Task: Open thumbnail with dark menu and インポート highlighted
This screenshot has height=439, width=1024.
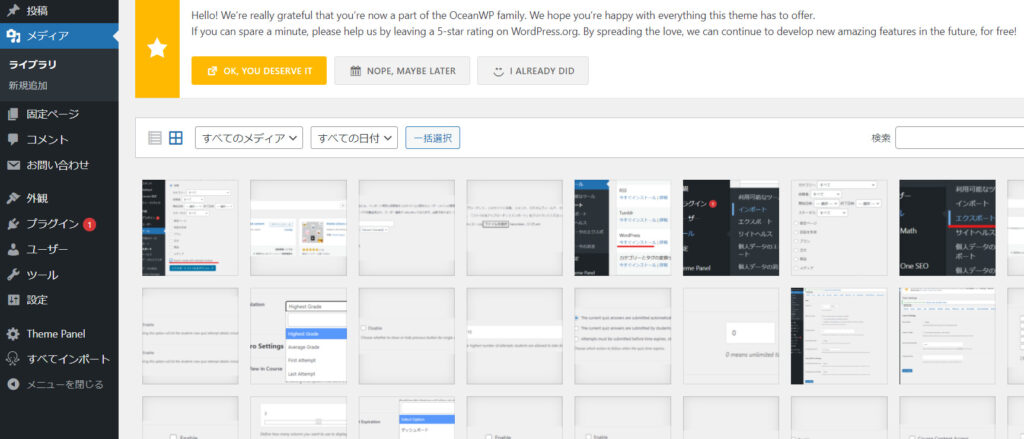Action: pos(731,228)
